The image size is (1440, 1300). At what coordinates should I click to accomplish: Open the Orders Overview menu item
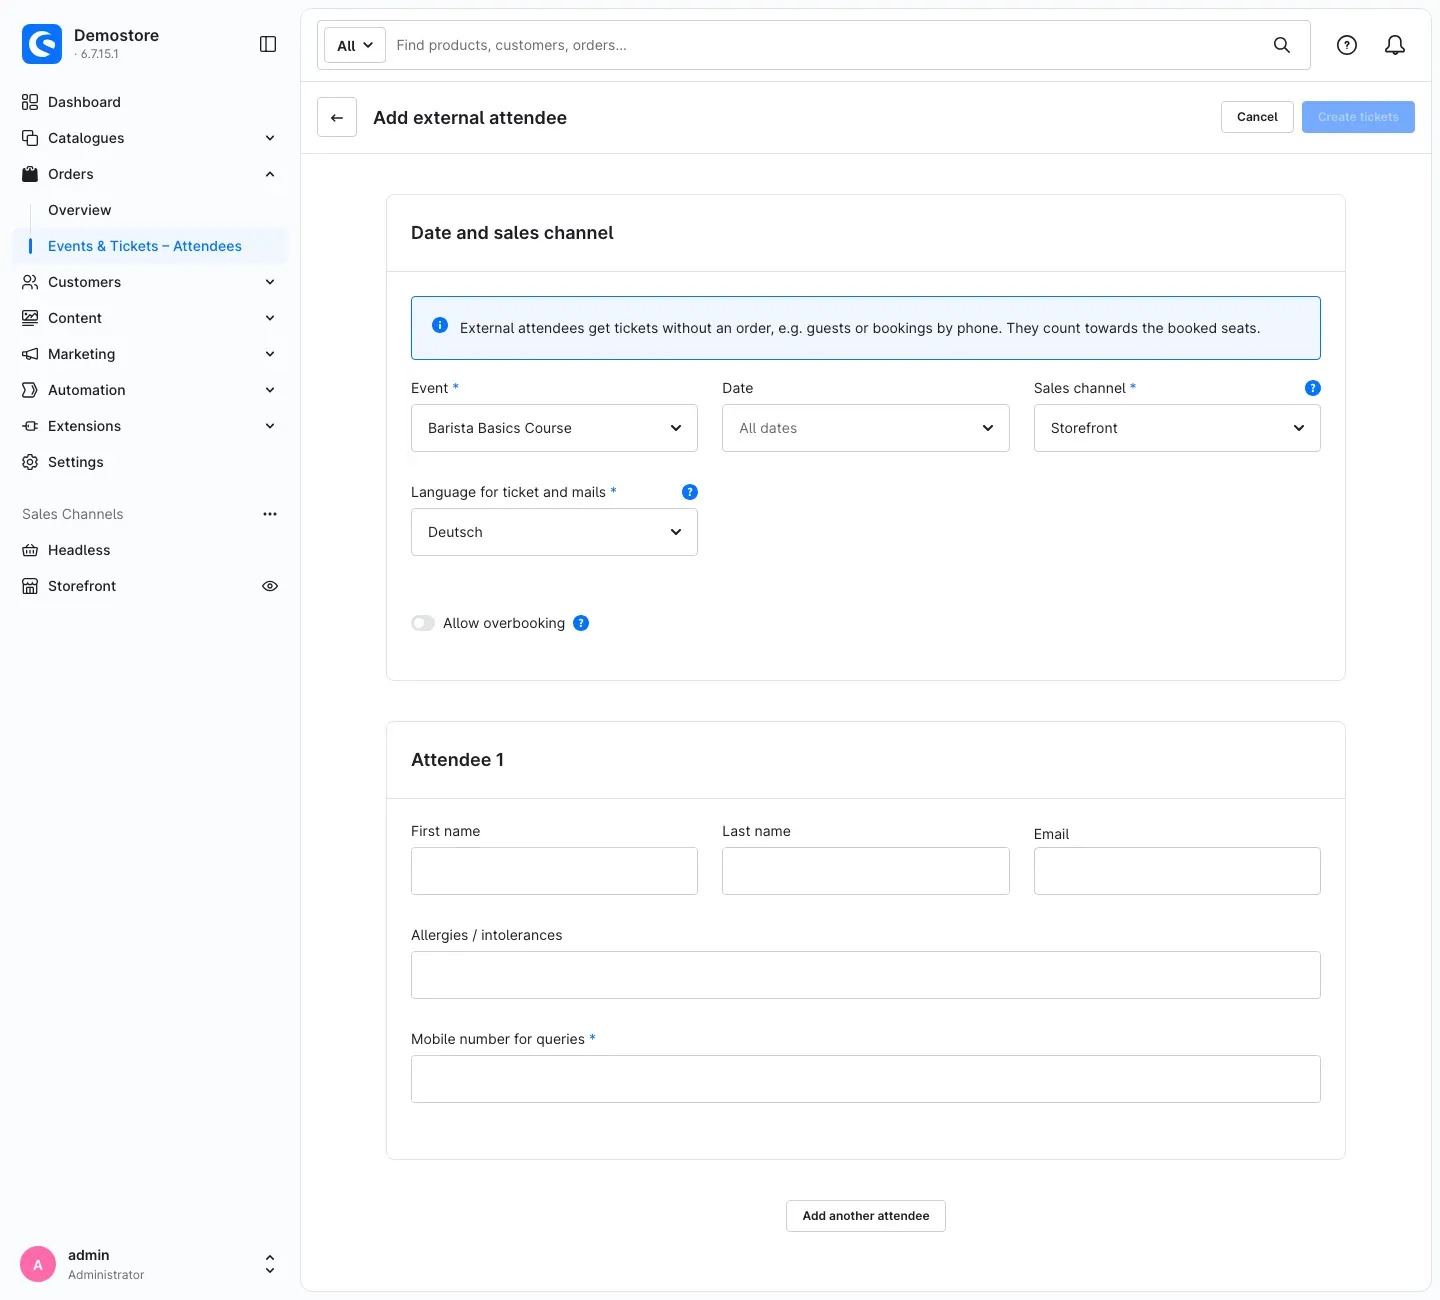pyautogui.click(x=80, y=210)
